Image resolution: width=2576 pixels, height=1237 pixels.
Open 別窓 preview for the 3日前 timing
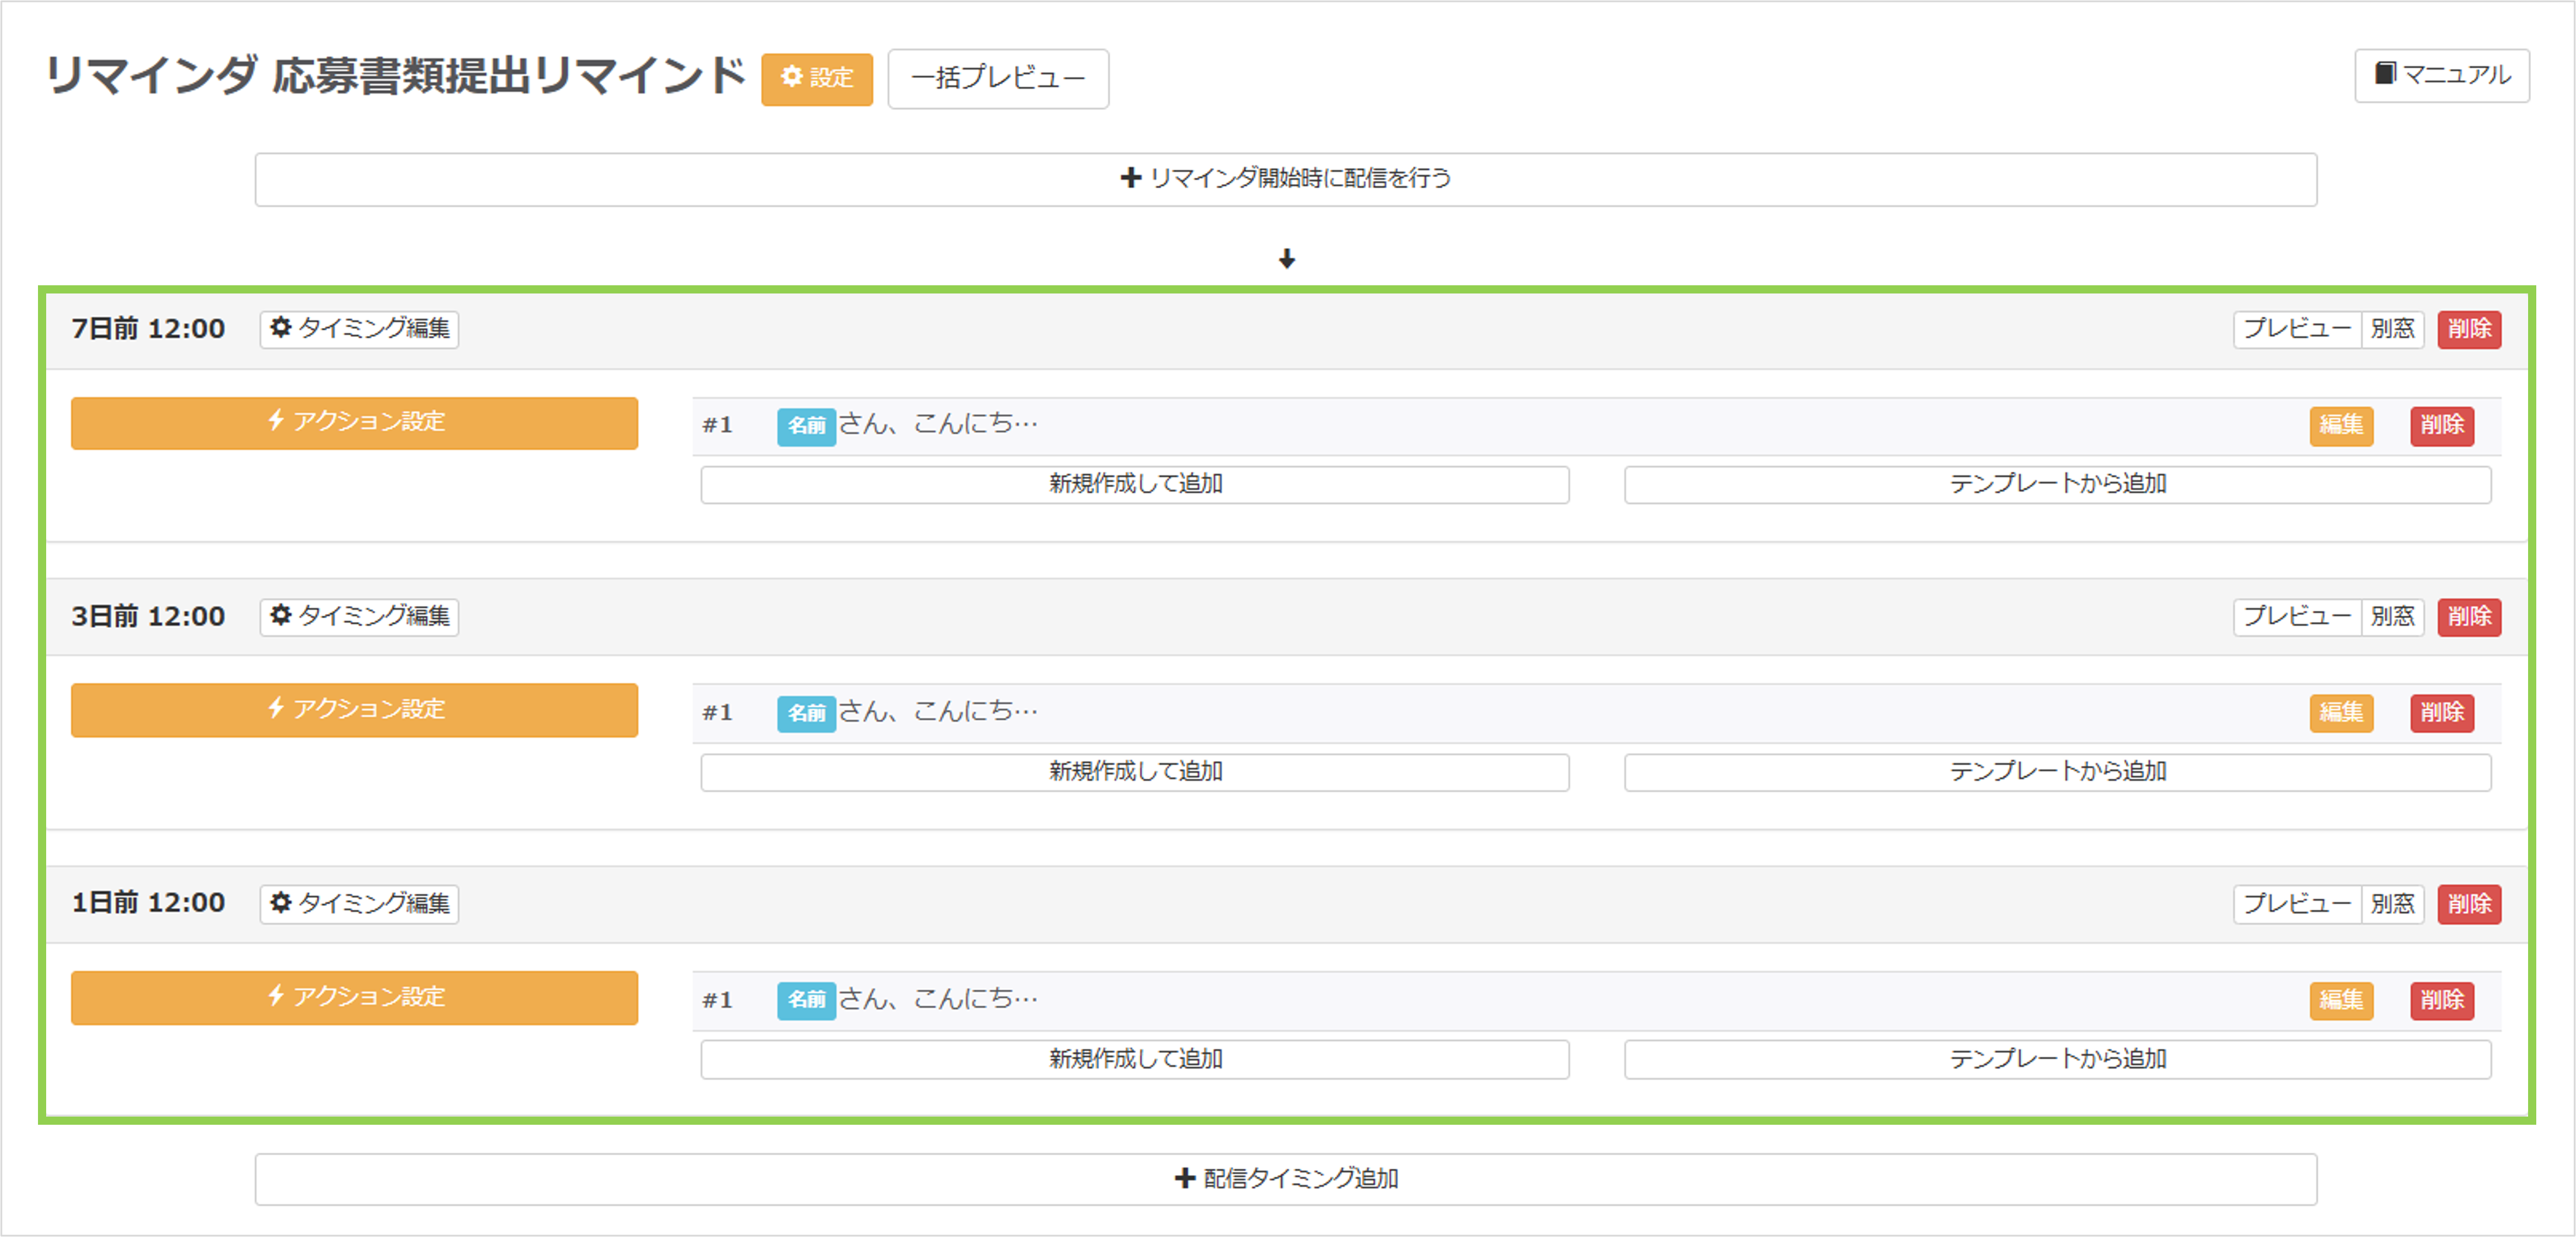[x=2392, y=616]
